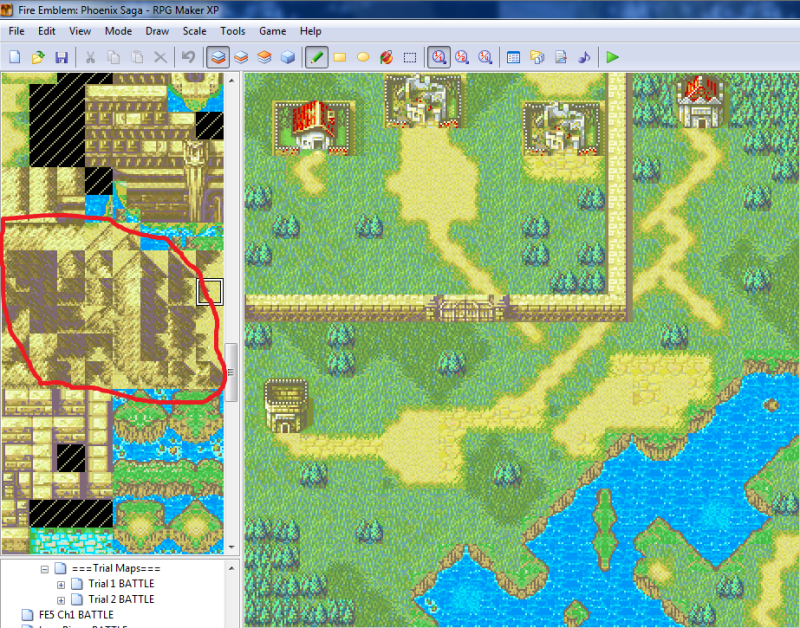The height and width of the screenshot is (628, 800).
Task: Open the Database icon
Action: [x=514, y=57]
